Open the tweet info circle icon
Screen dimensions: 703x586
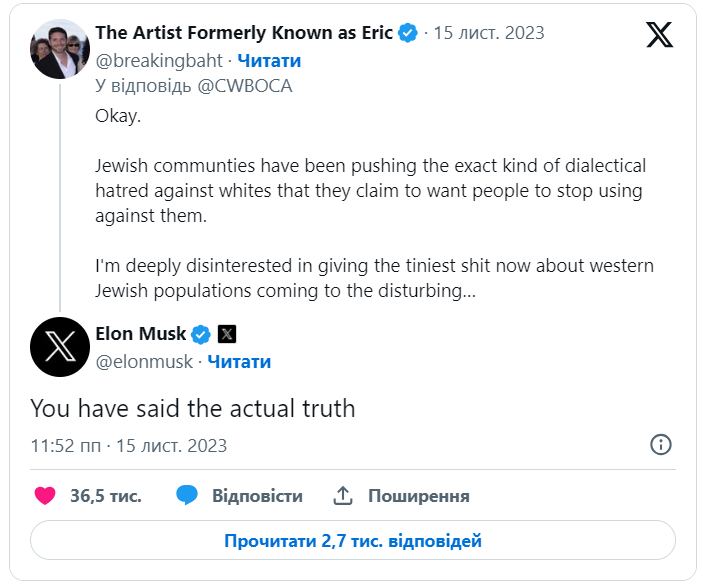(660, 445)
